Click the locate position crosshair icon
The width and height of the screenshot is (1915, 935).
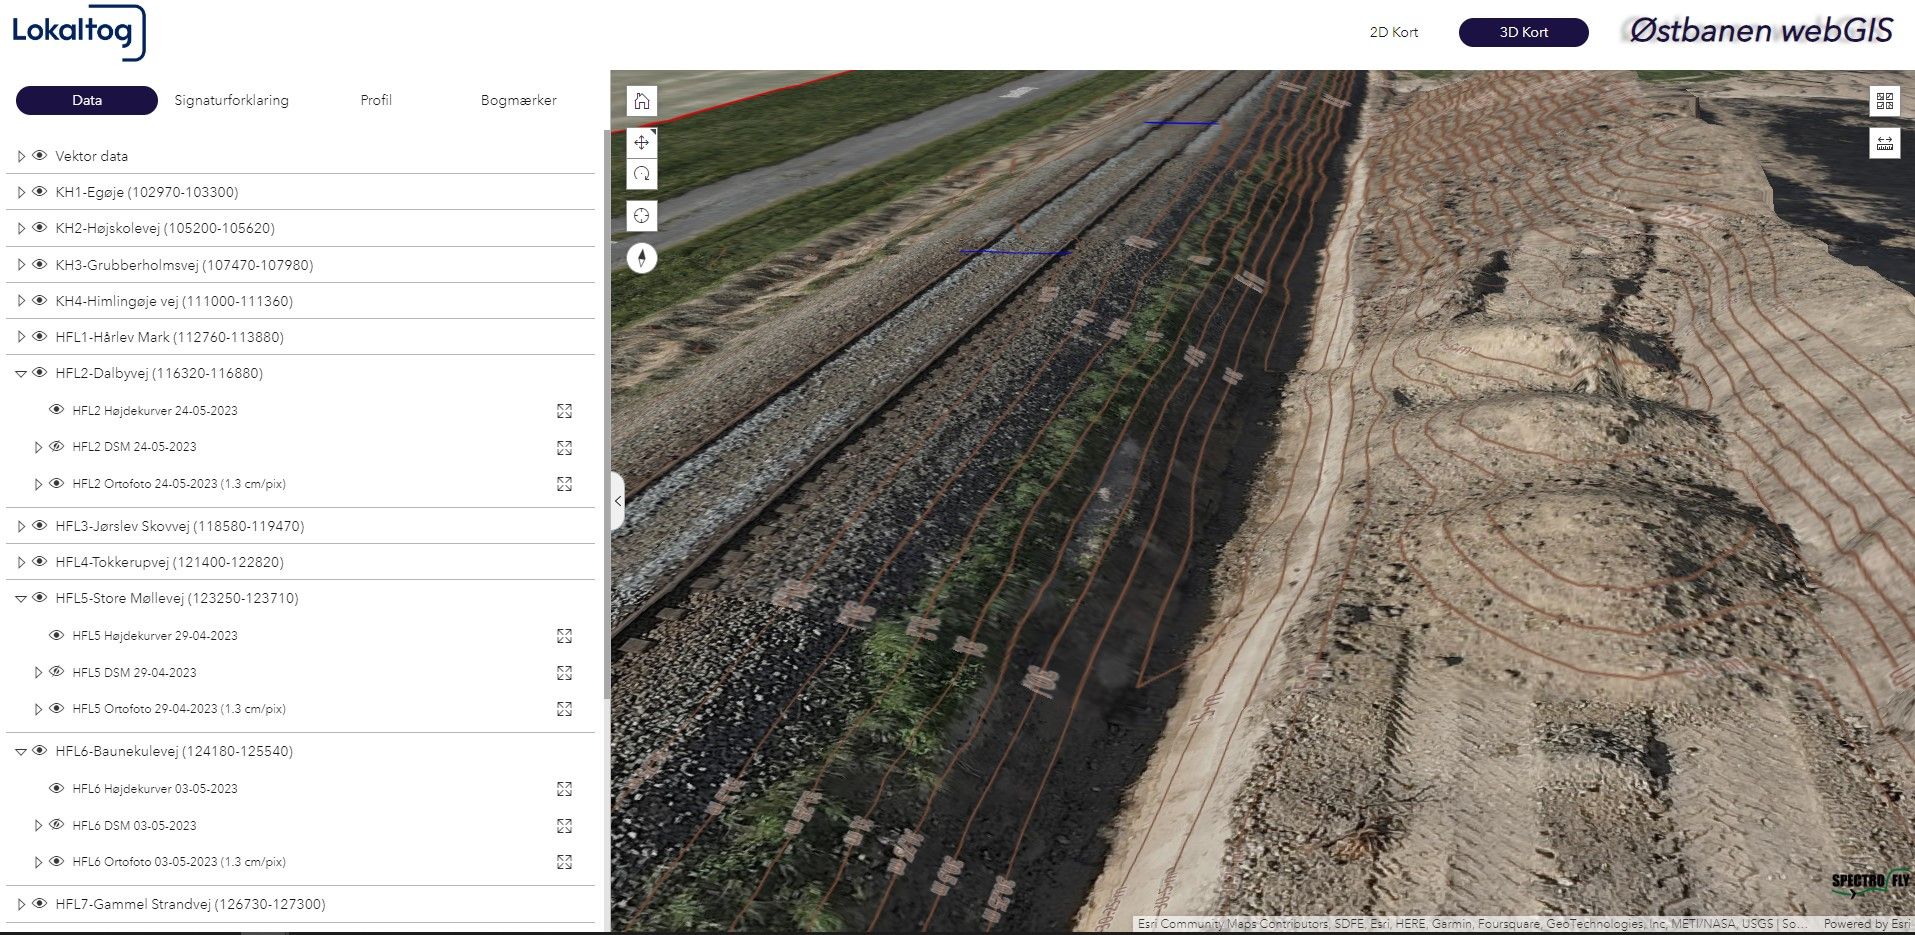642,216
